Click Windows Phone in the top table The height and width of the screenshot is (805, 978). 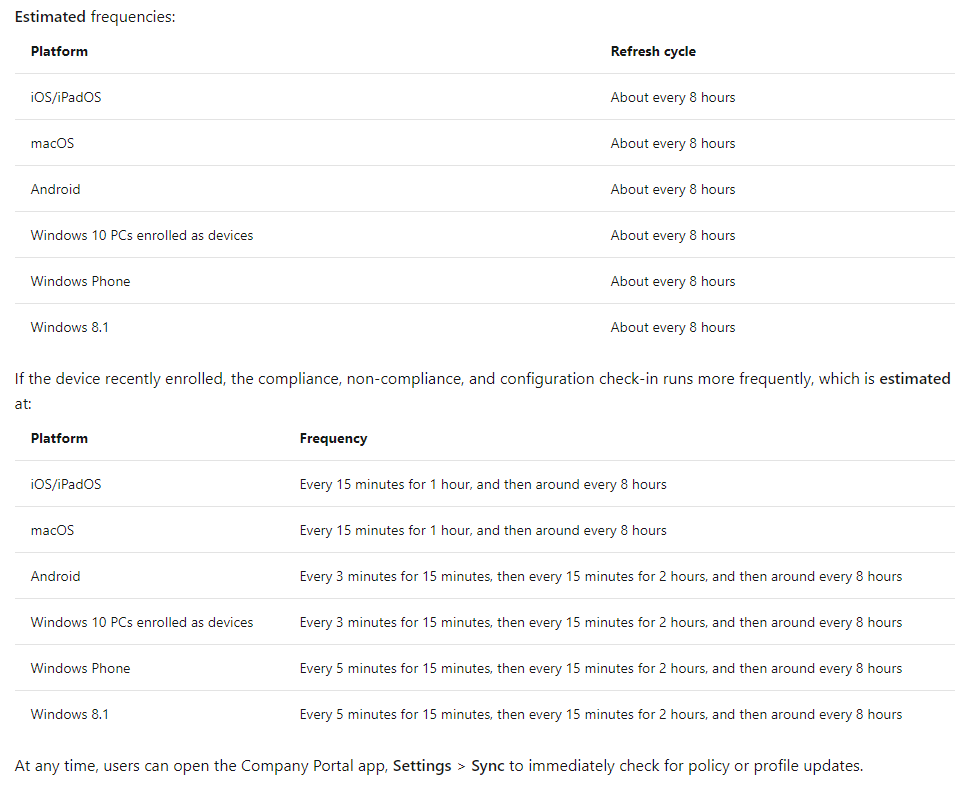coord(80,281)
